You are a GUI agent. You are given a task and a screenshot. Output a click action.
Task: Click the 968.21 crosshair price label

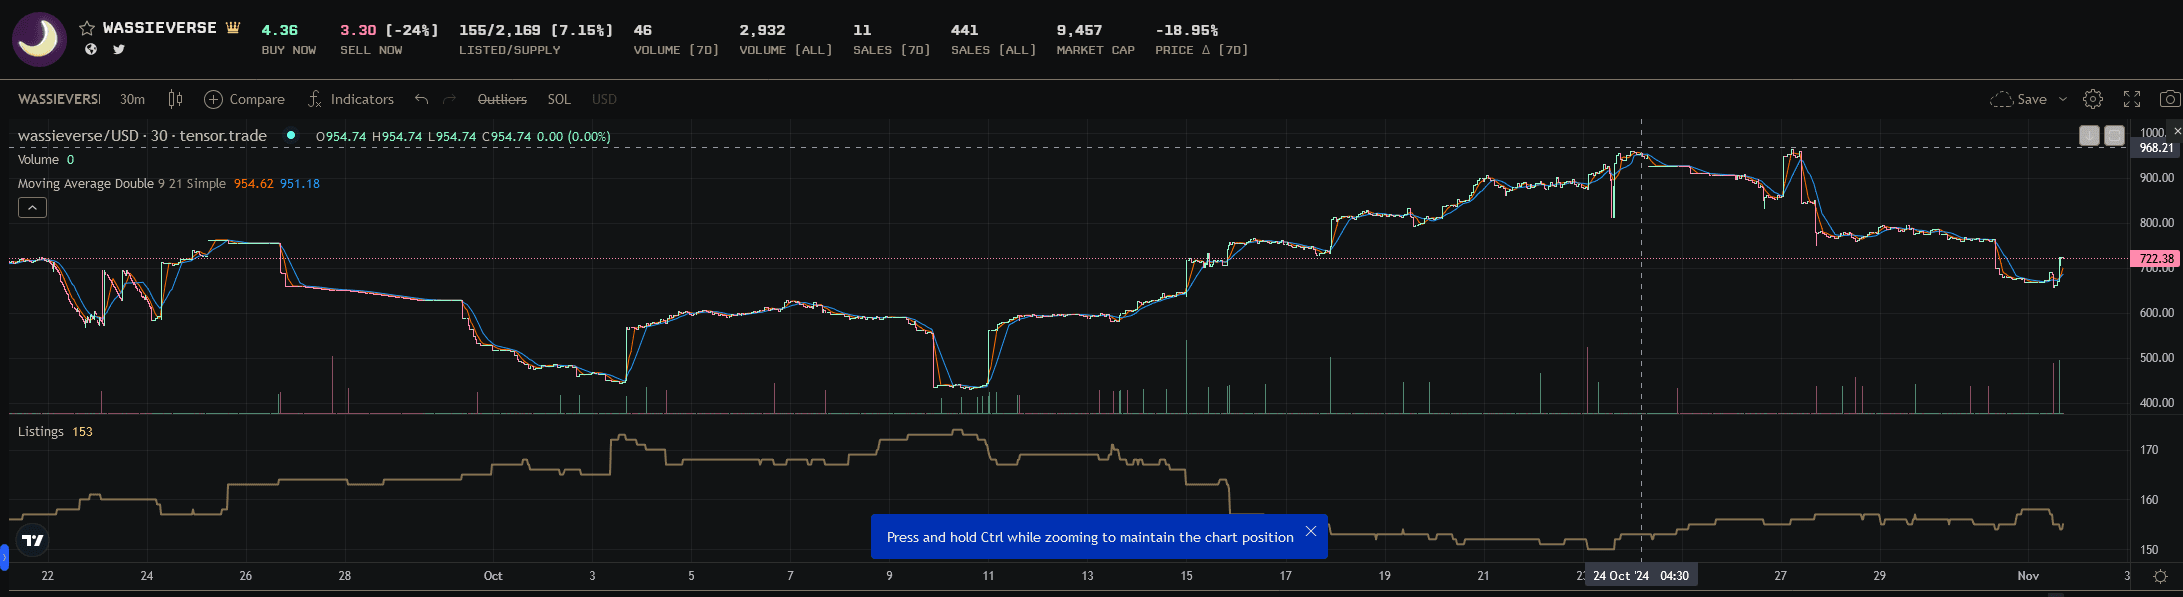click(x=2156, y=148)
